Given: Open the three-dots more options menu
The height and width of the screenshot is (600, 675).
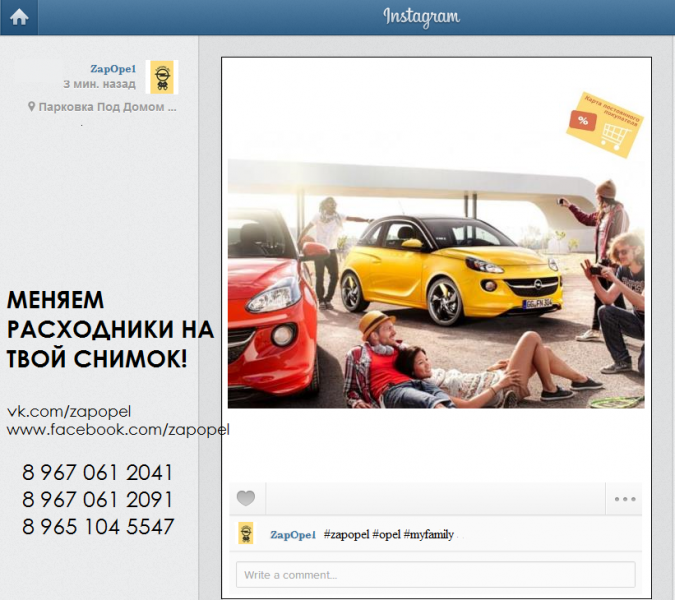Looking at the screenshot, I should (x=625, y=499).
